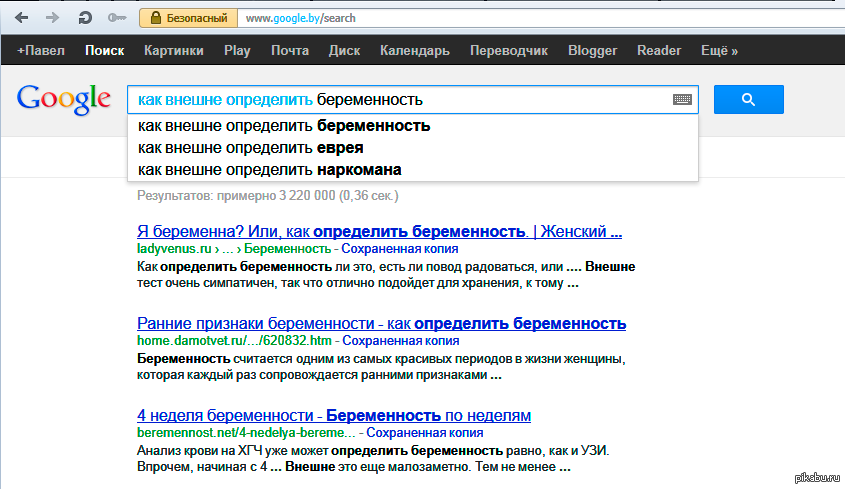The height and width of the screenshot is (489, 845).
Task: Click inside the Google search text field
Action: pyautogui.click(x=400, y=100)
